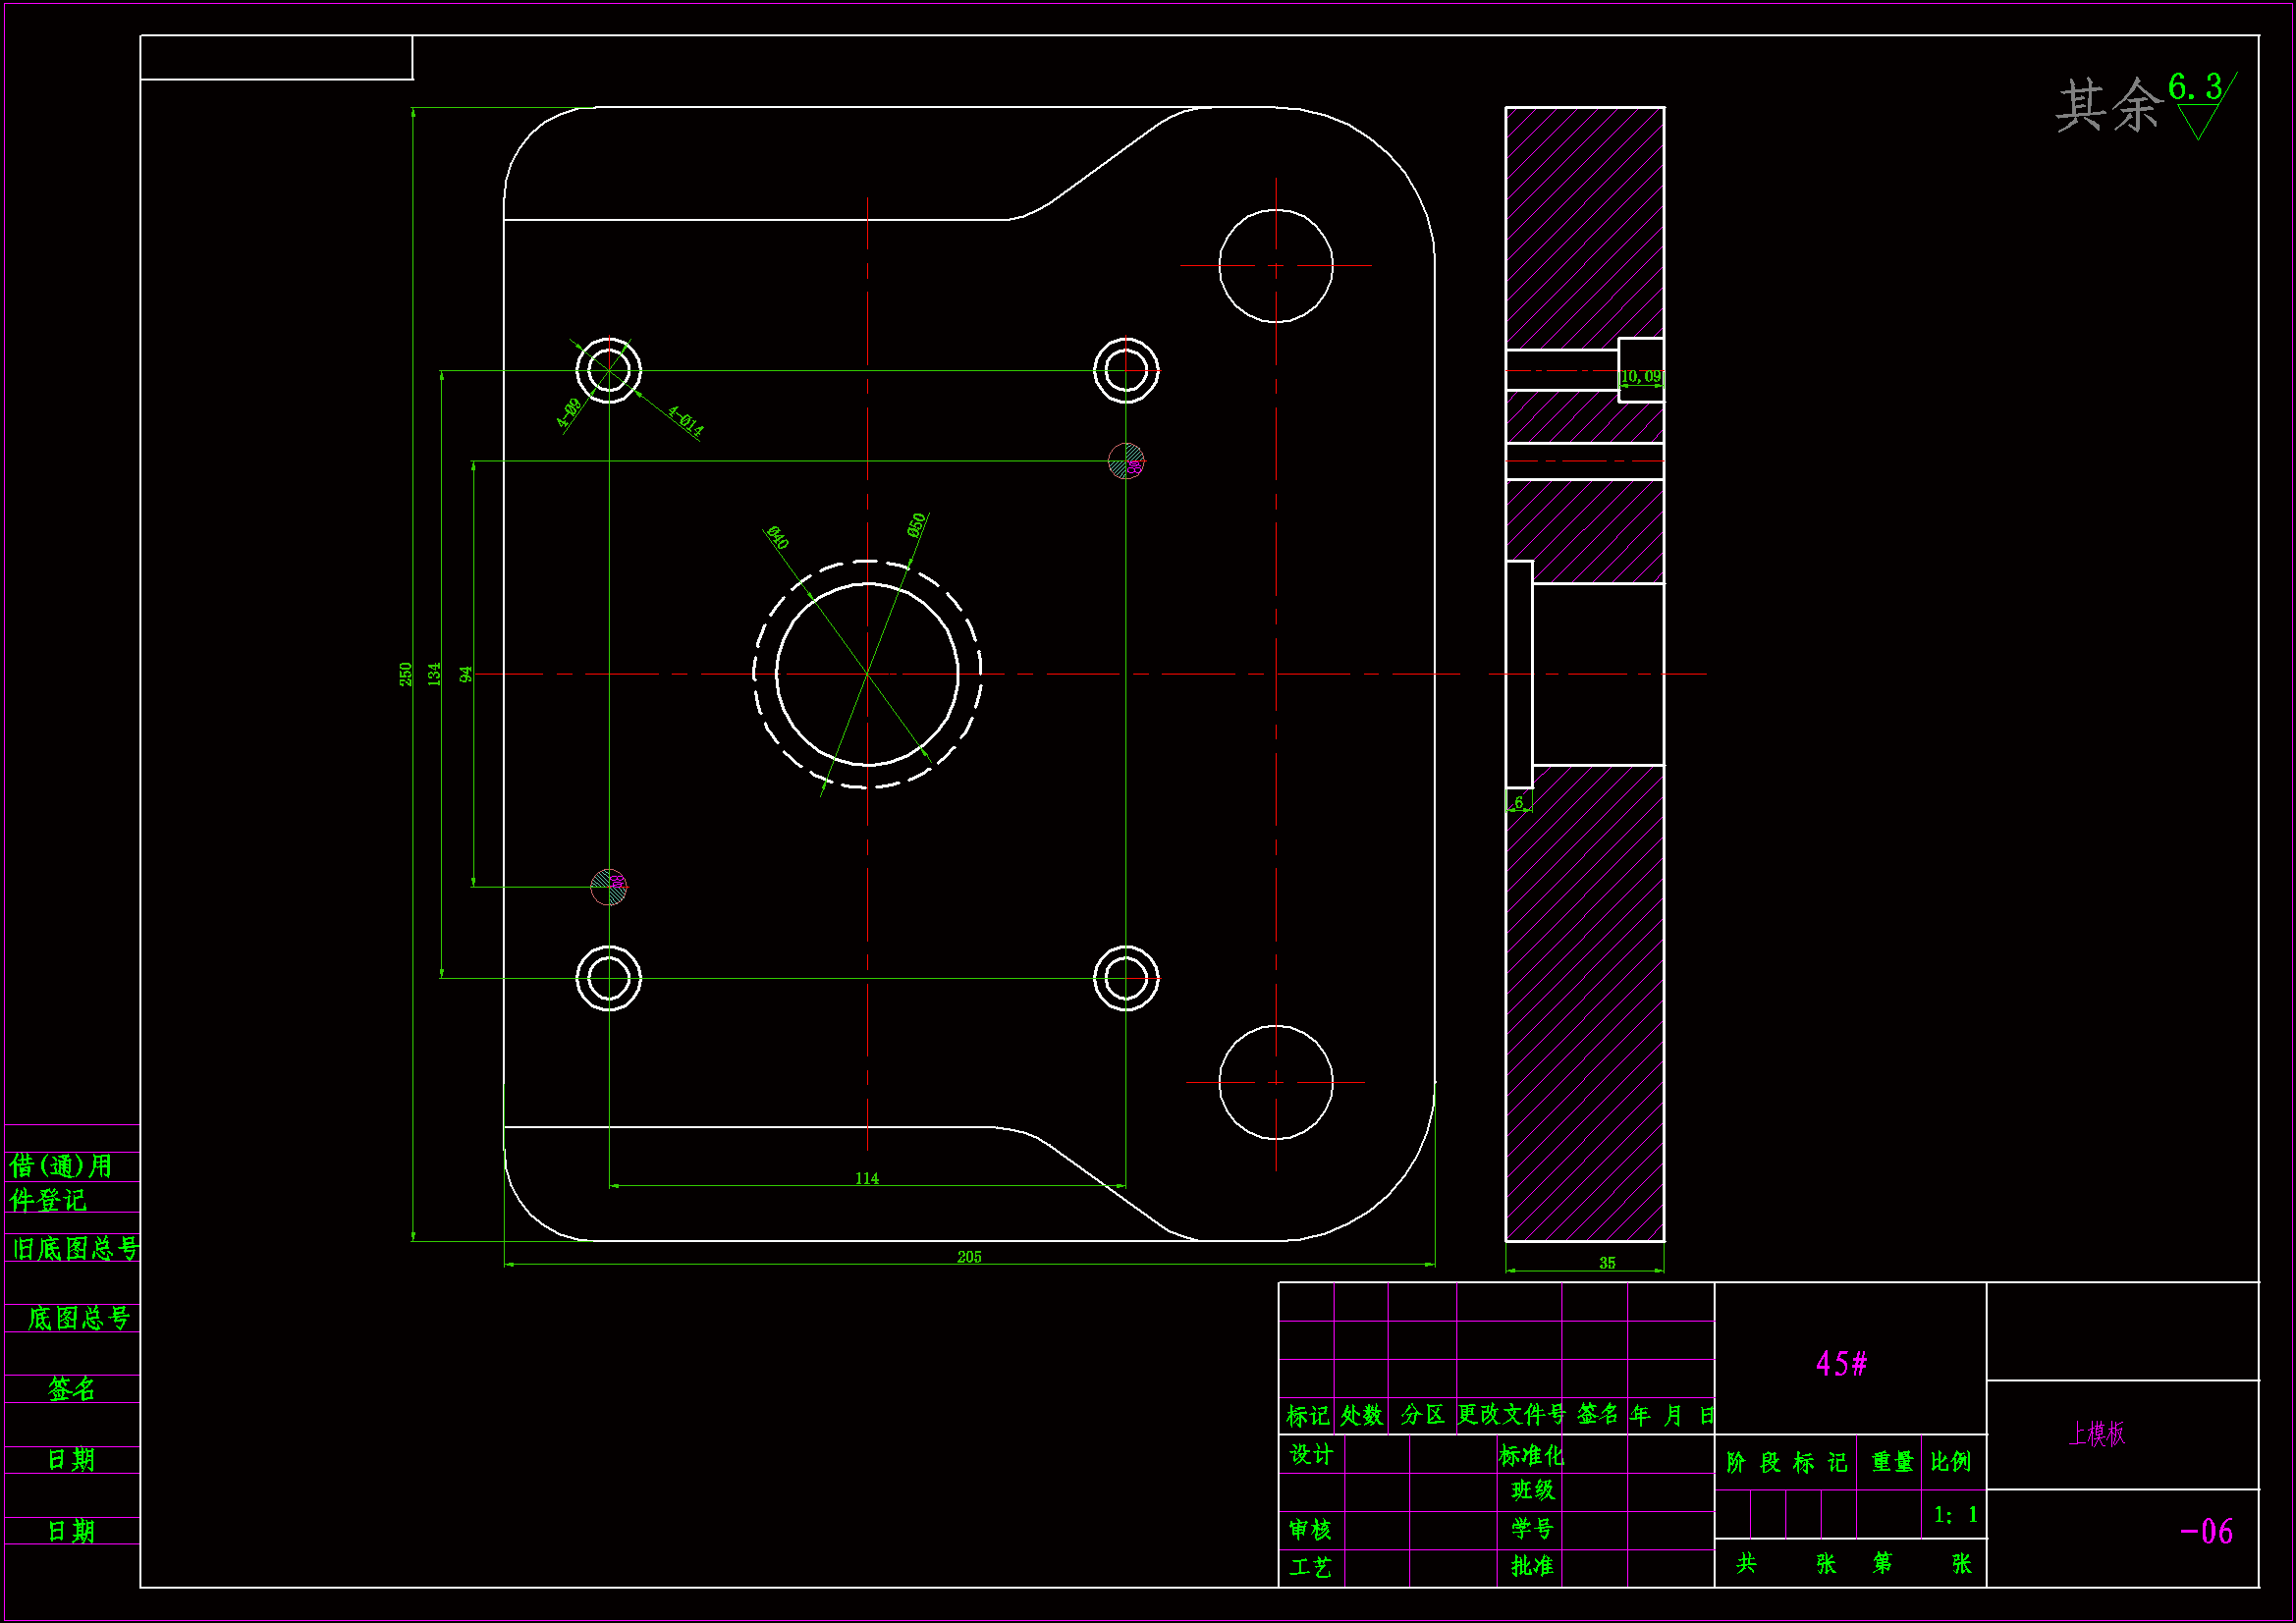The image size is (2296, 1623).
Task: Click the 设计 label in title block
Action: (1310, 1455)
